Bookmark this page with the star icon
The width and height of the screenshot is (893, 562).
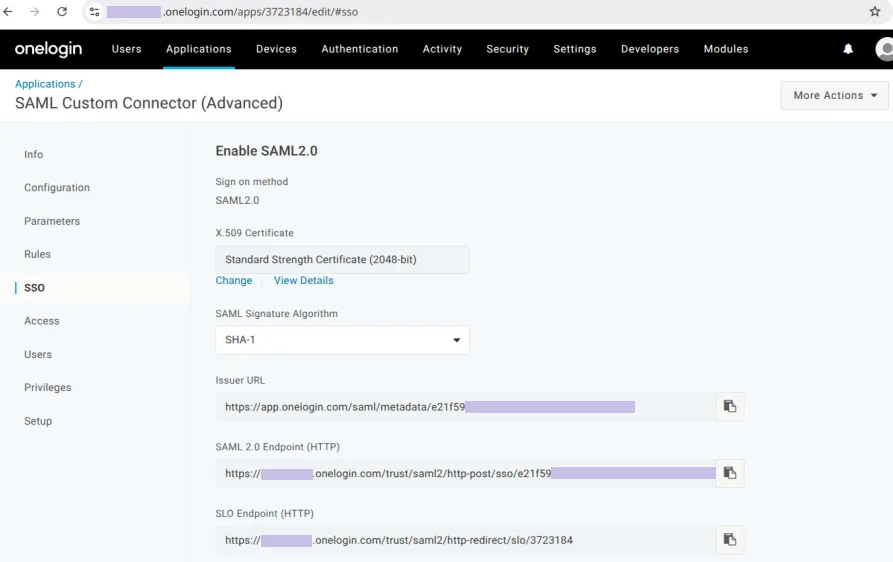click(875, 11)
